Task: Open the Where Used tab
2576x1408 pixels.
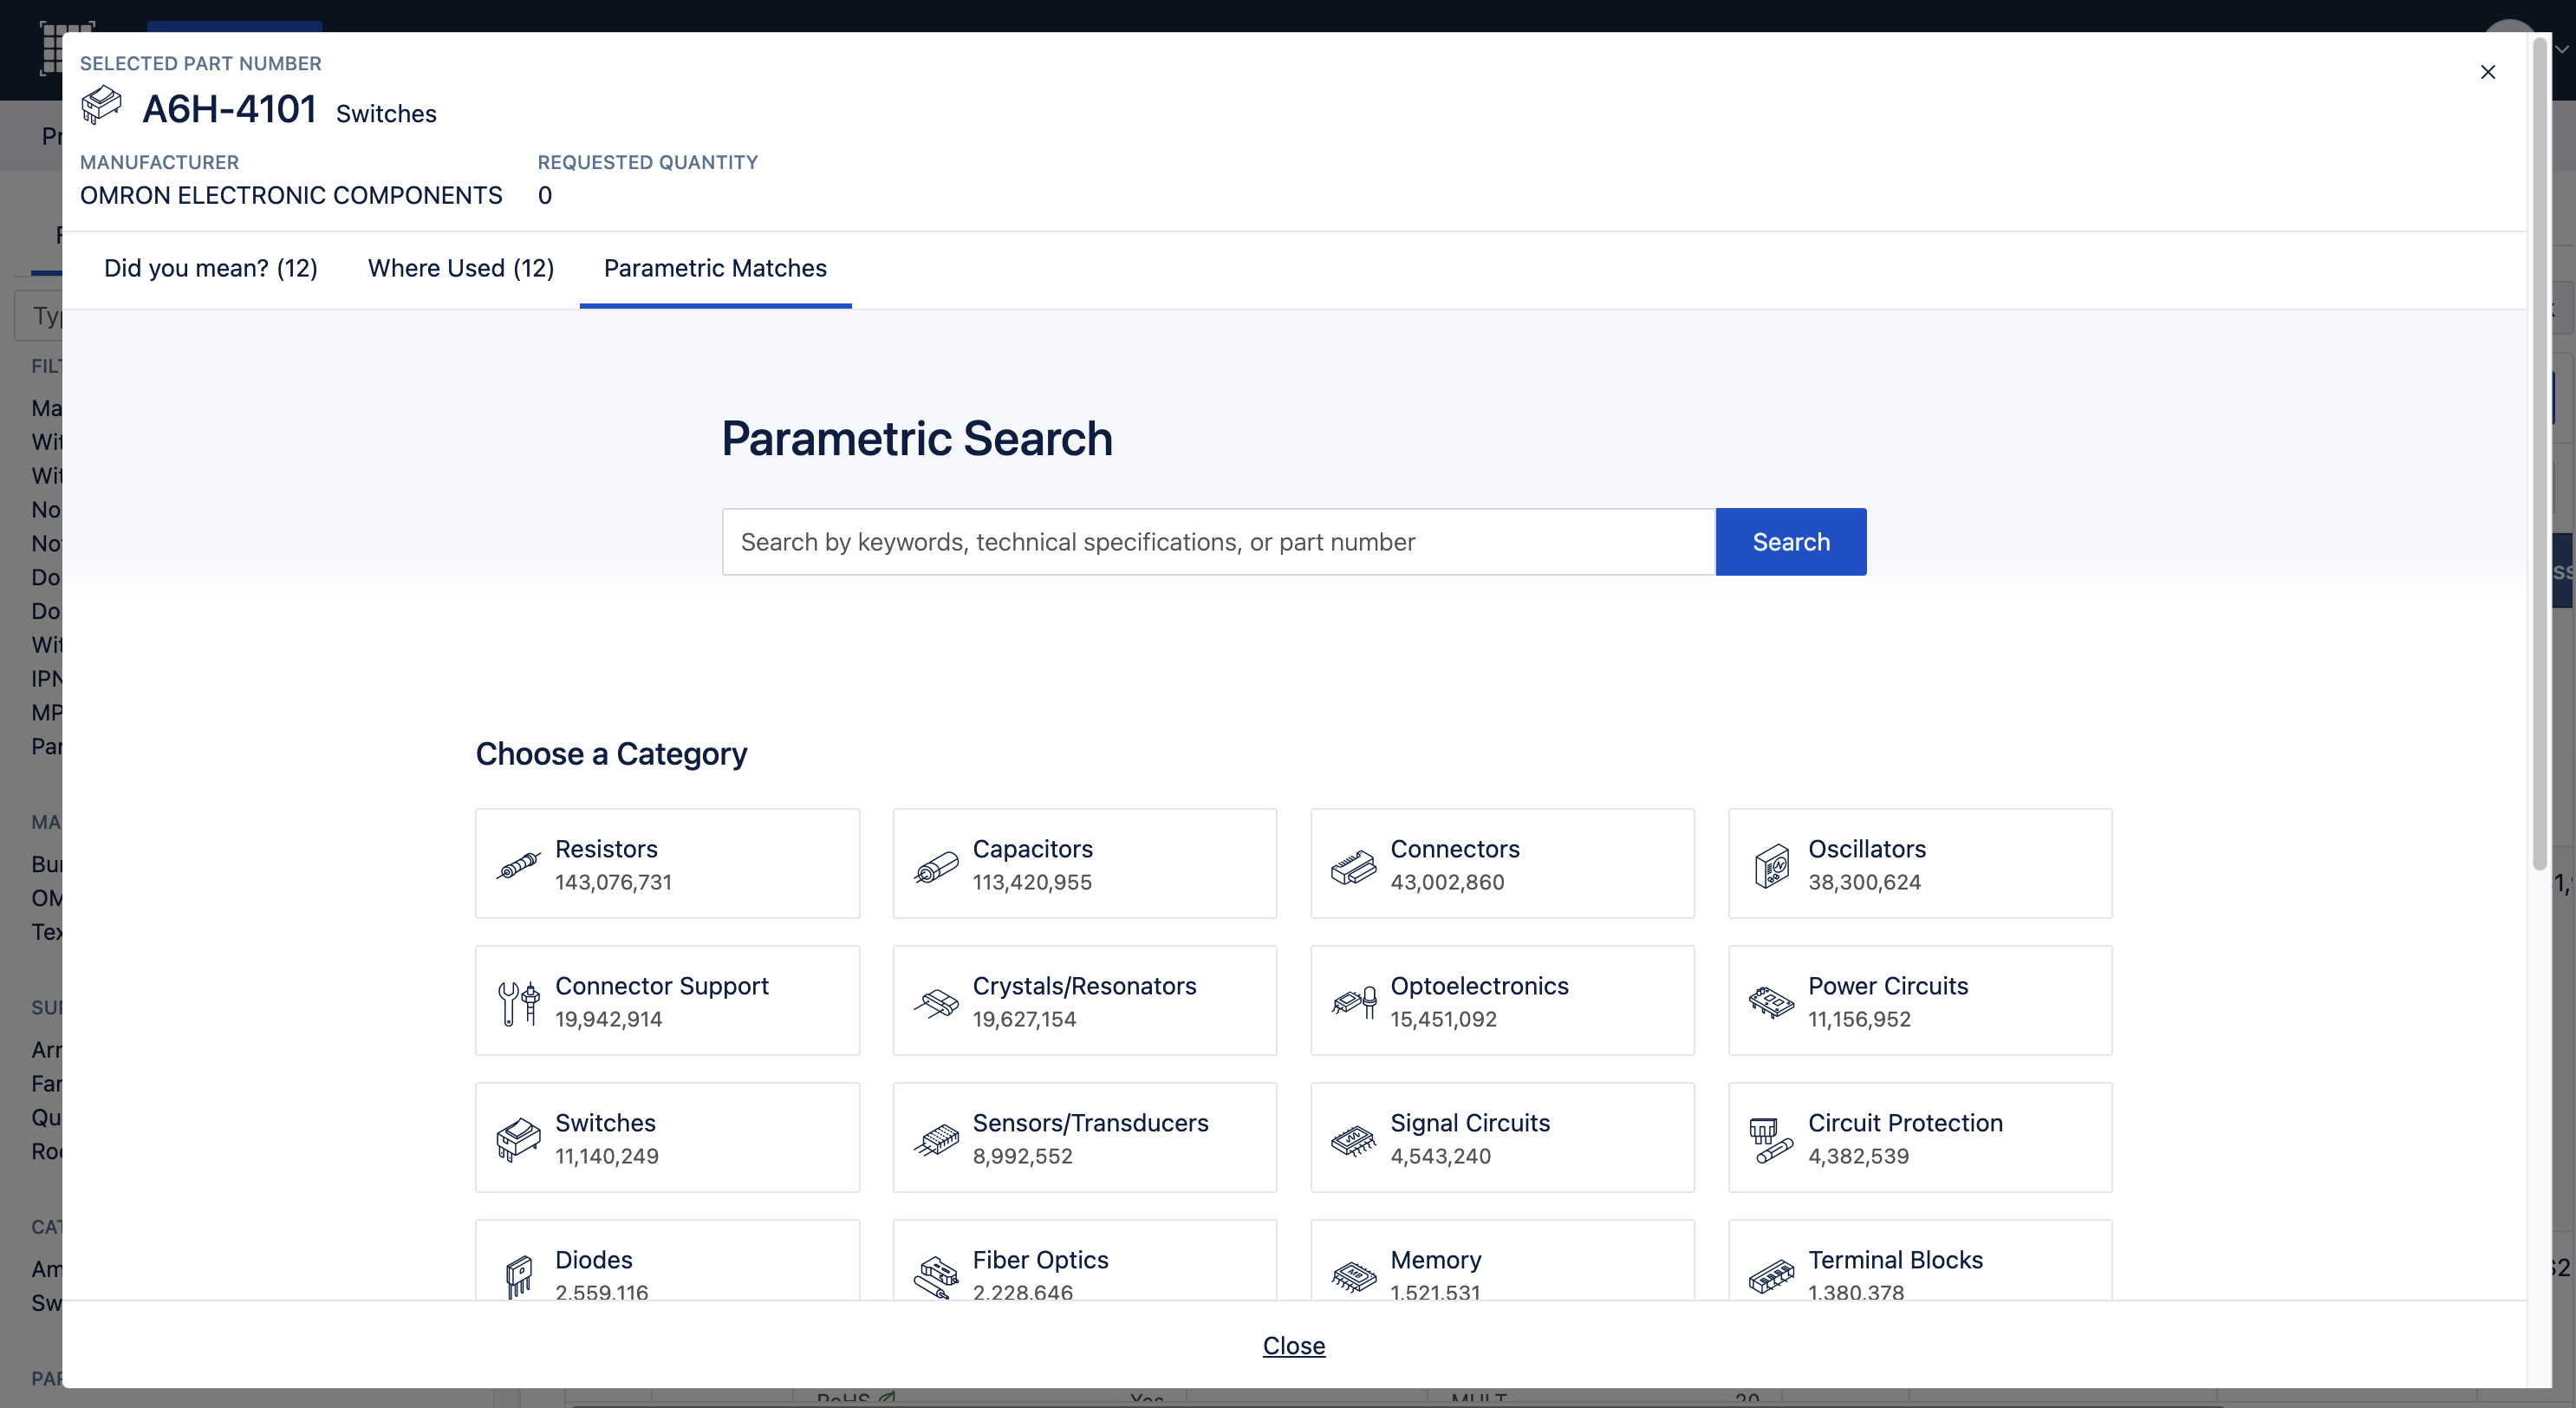Action: [x=460, y=268]
